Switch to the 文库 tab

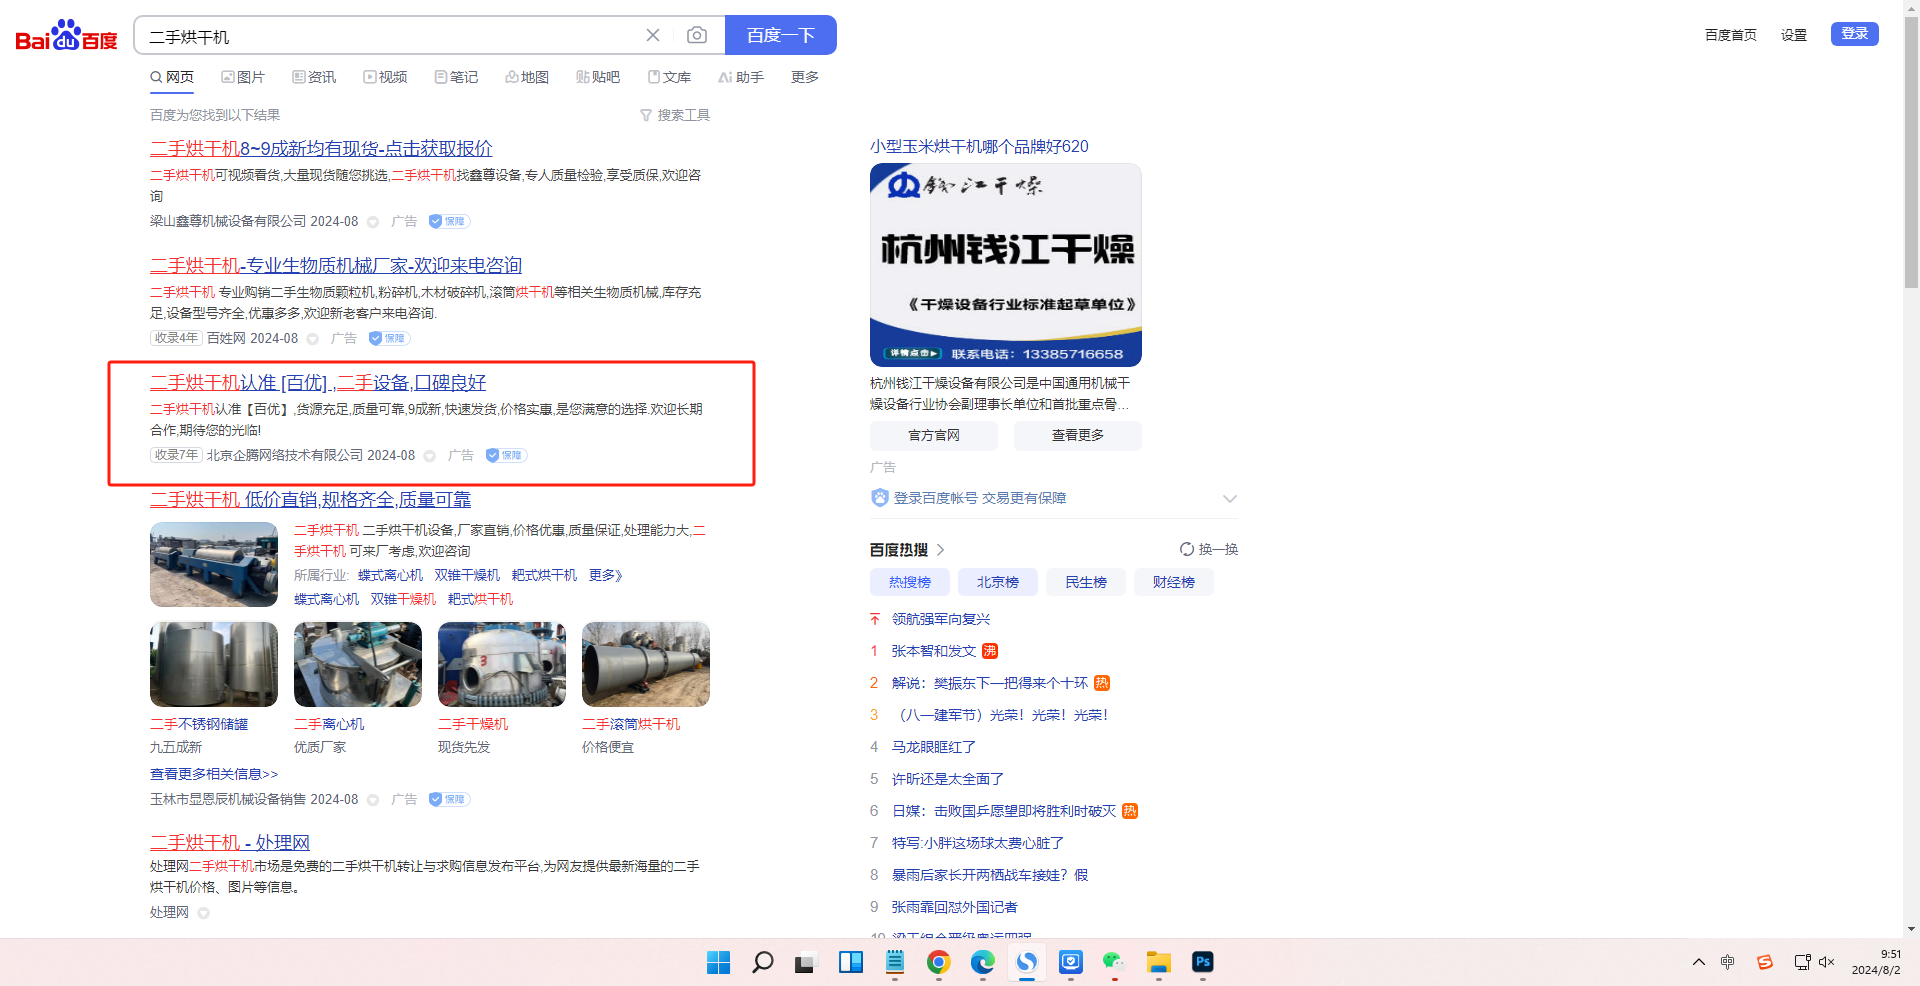coord(669,77)
